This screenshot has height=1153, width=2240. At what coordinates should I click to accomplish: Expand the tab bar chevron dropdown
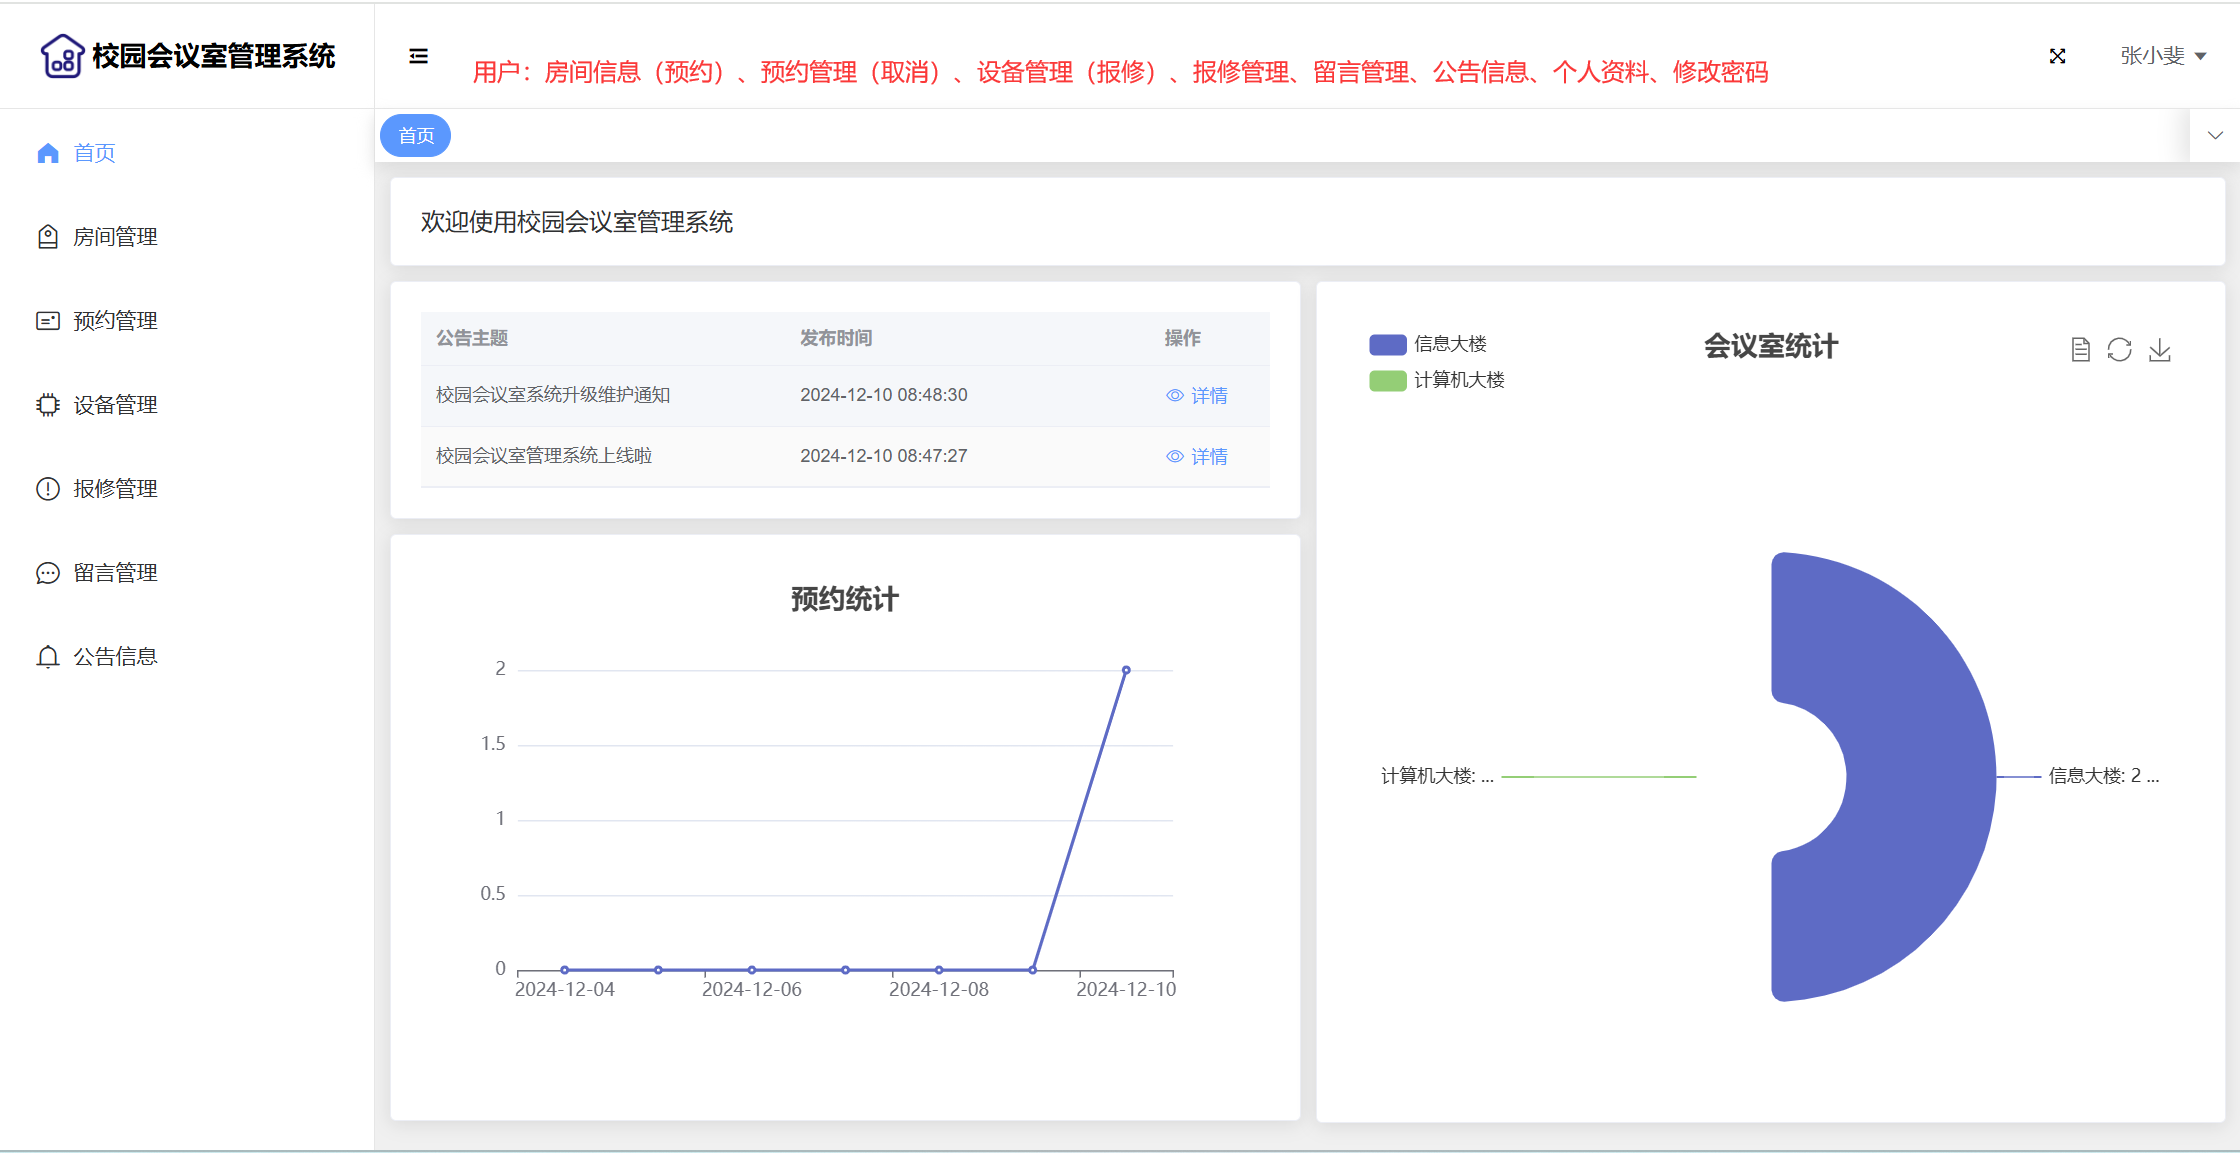click(2215, 136)
